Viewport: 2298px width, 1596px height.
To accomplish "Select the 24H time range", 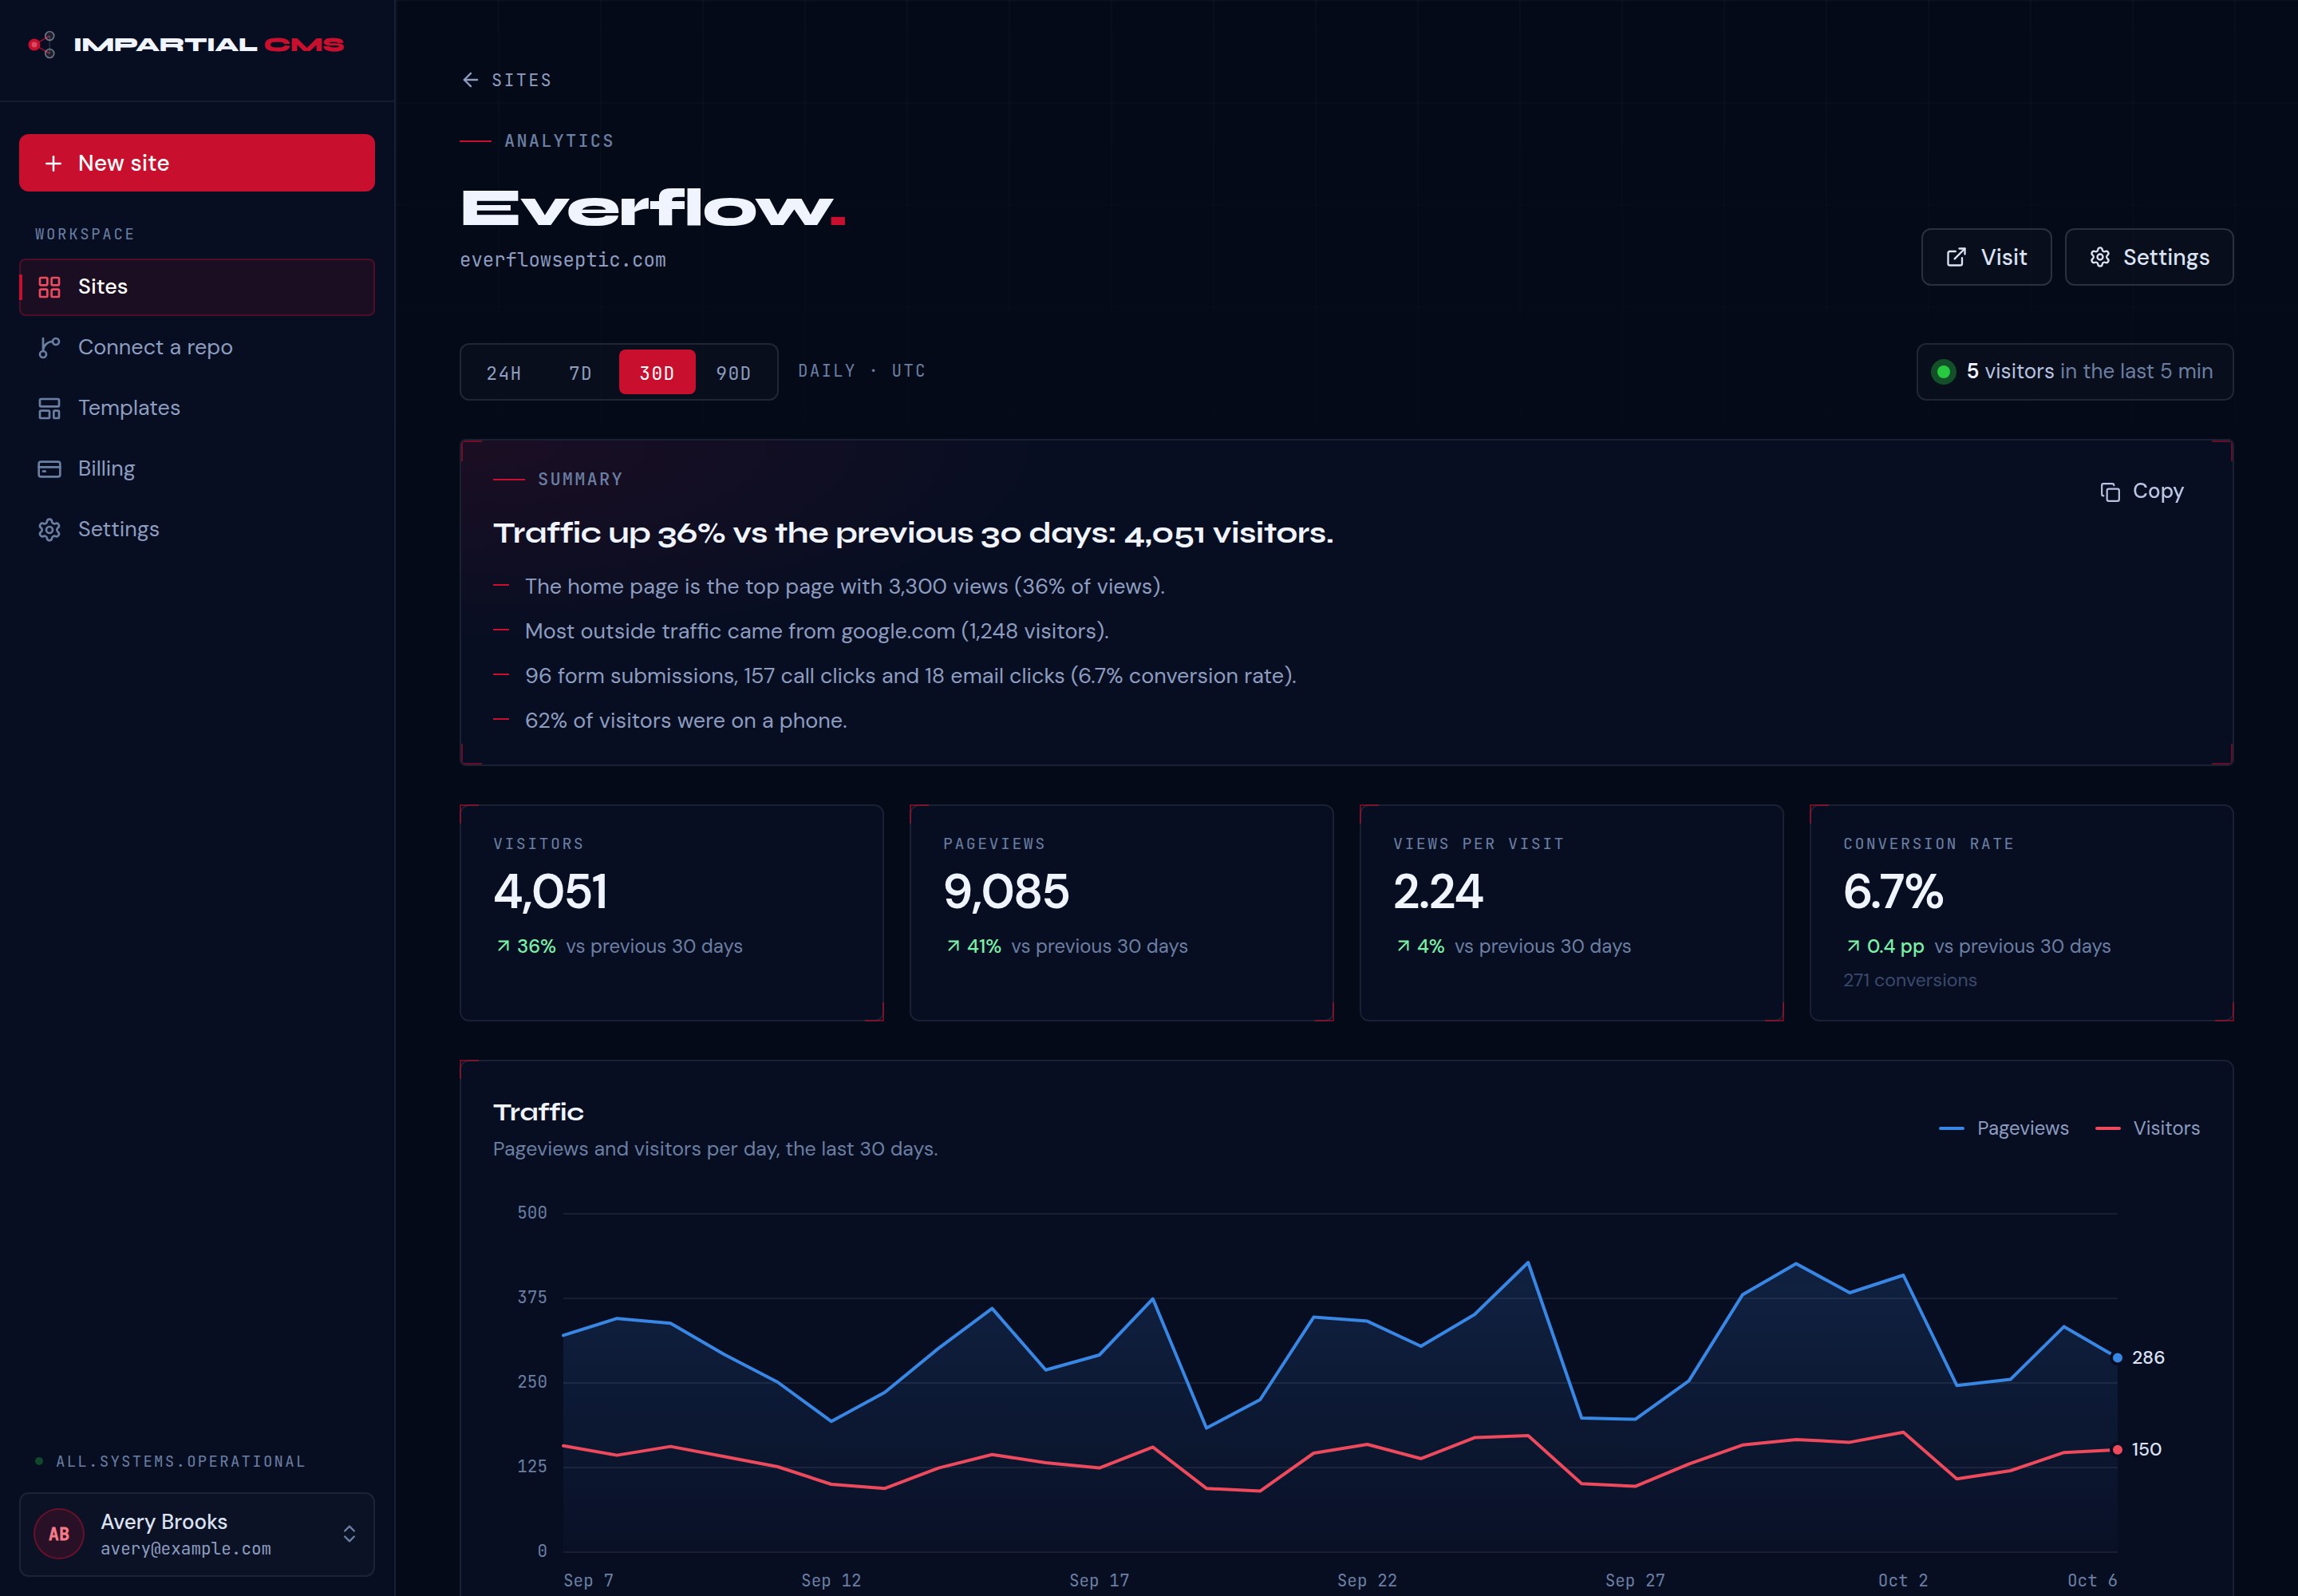I will [504, 373].
